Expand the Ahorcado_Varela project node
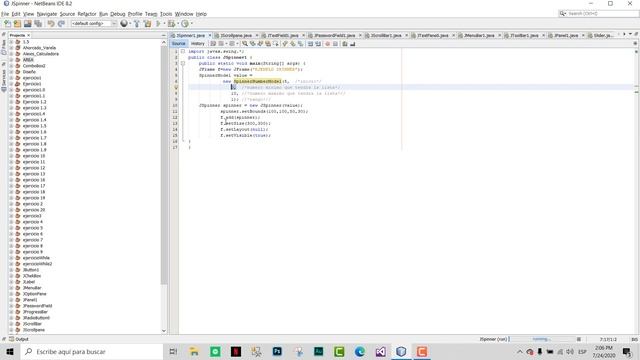Viewport: 640px width, 360px height. pyautogui.click(x=11, y=48)
